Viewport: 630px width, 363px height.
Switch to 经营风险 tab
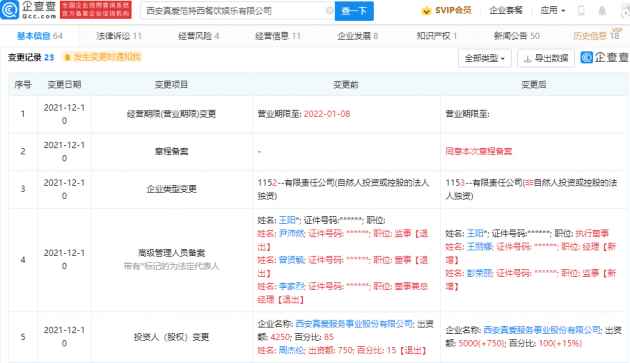click(x=198, y=36)
